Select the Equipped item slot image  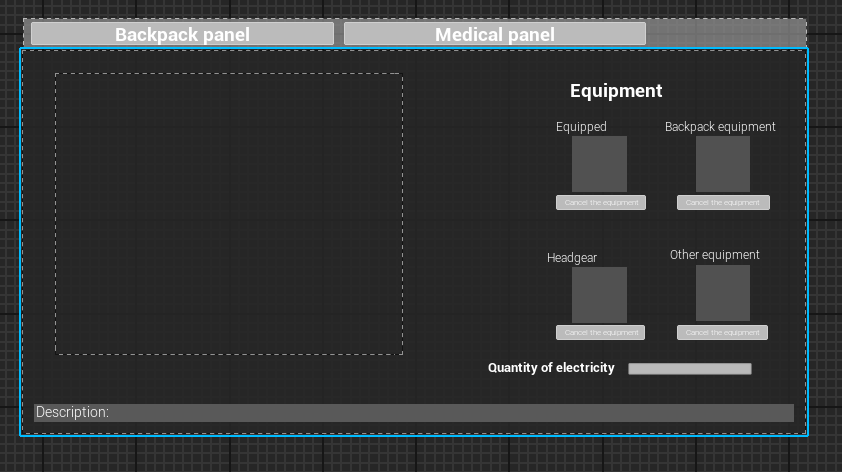[599, 164]
